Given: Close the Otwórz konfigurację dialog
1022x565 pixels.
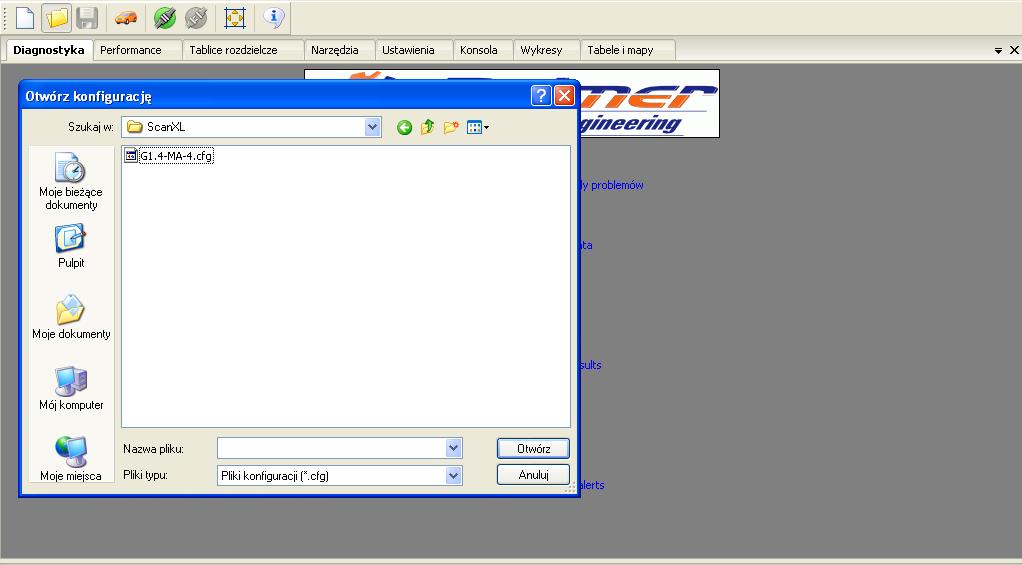Looking at the screenshot, I should (564, 96).
